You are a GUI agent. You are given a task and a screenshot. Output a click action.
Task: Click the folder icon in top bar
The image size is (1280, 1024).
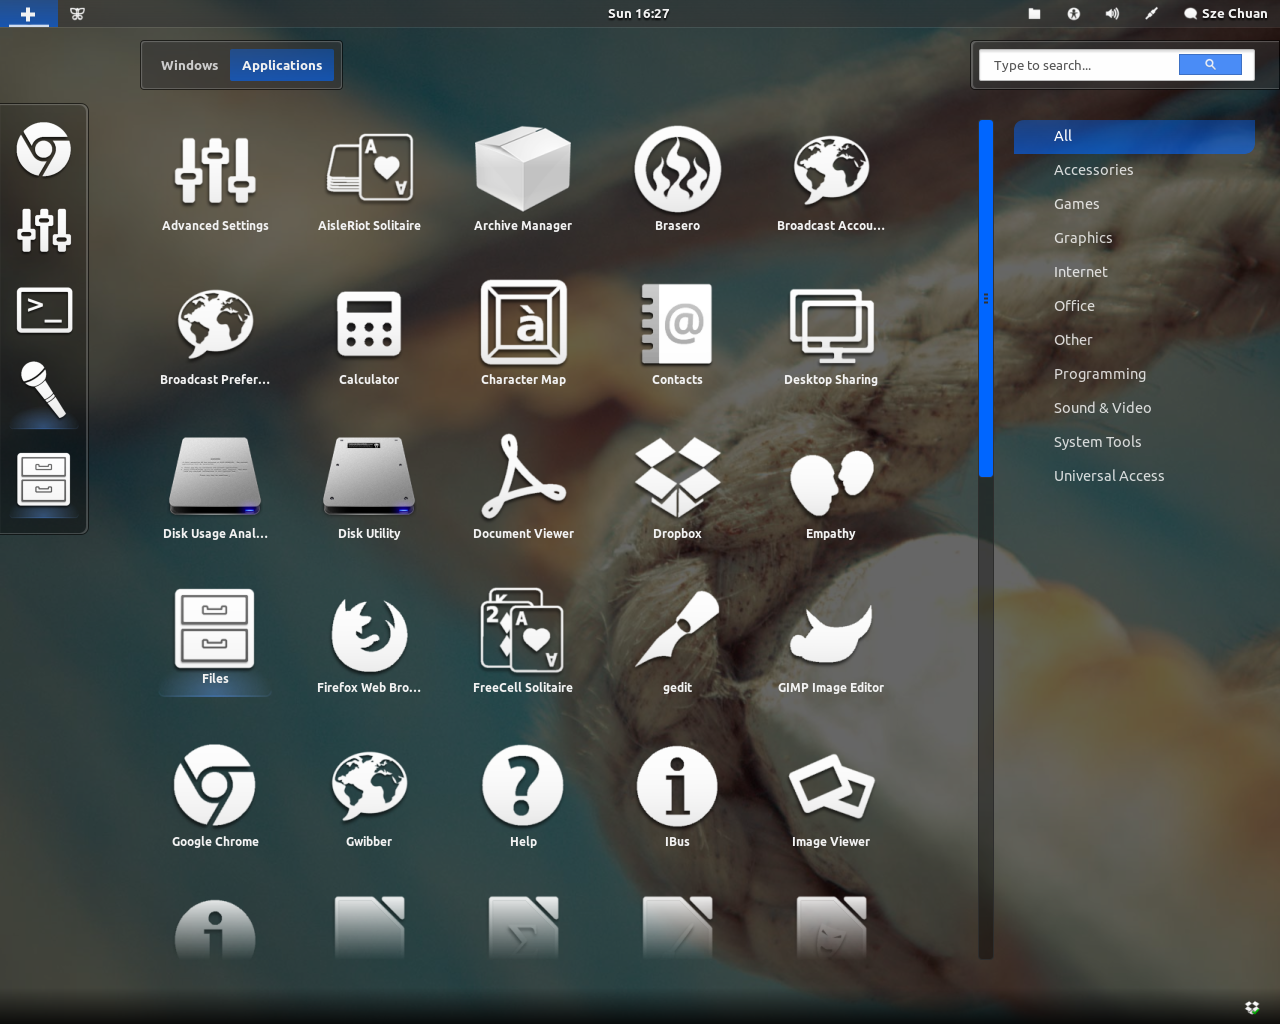[1034, 14]
